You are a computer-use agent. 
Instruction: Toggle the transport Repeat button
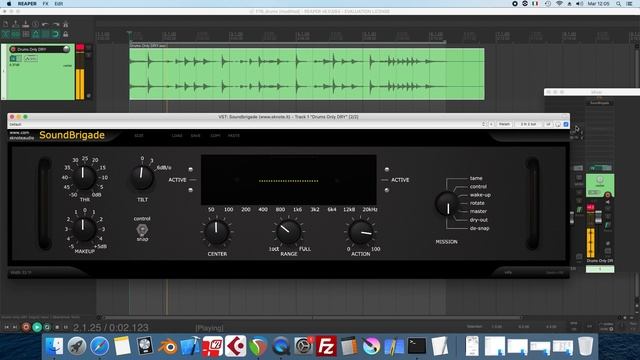click(x=47, y=327)
